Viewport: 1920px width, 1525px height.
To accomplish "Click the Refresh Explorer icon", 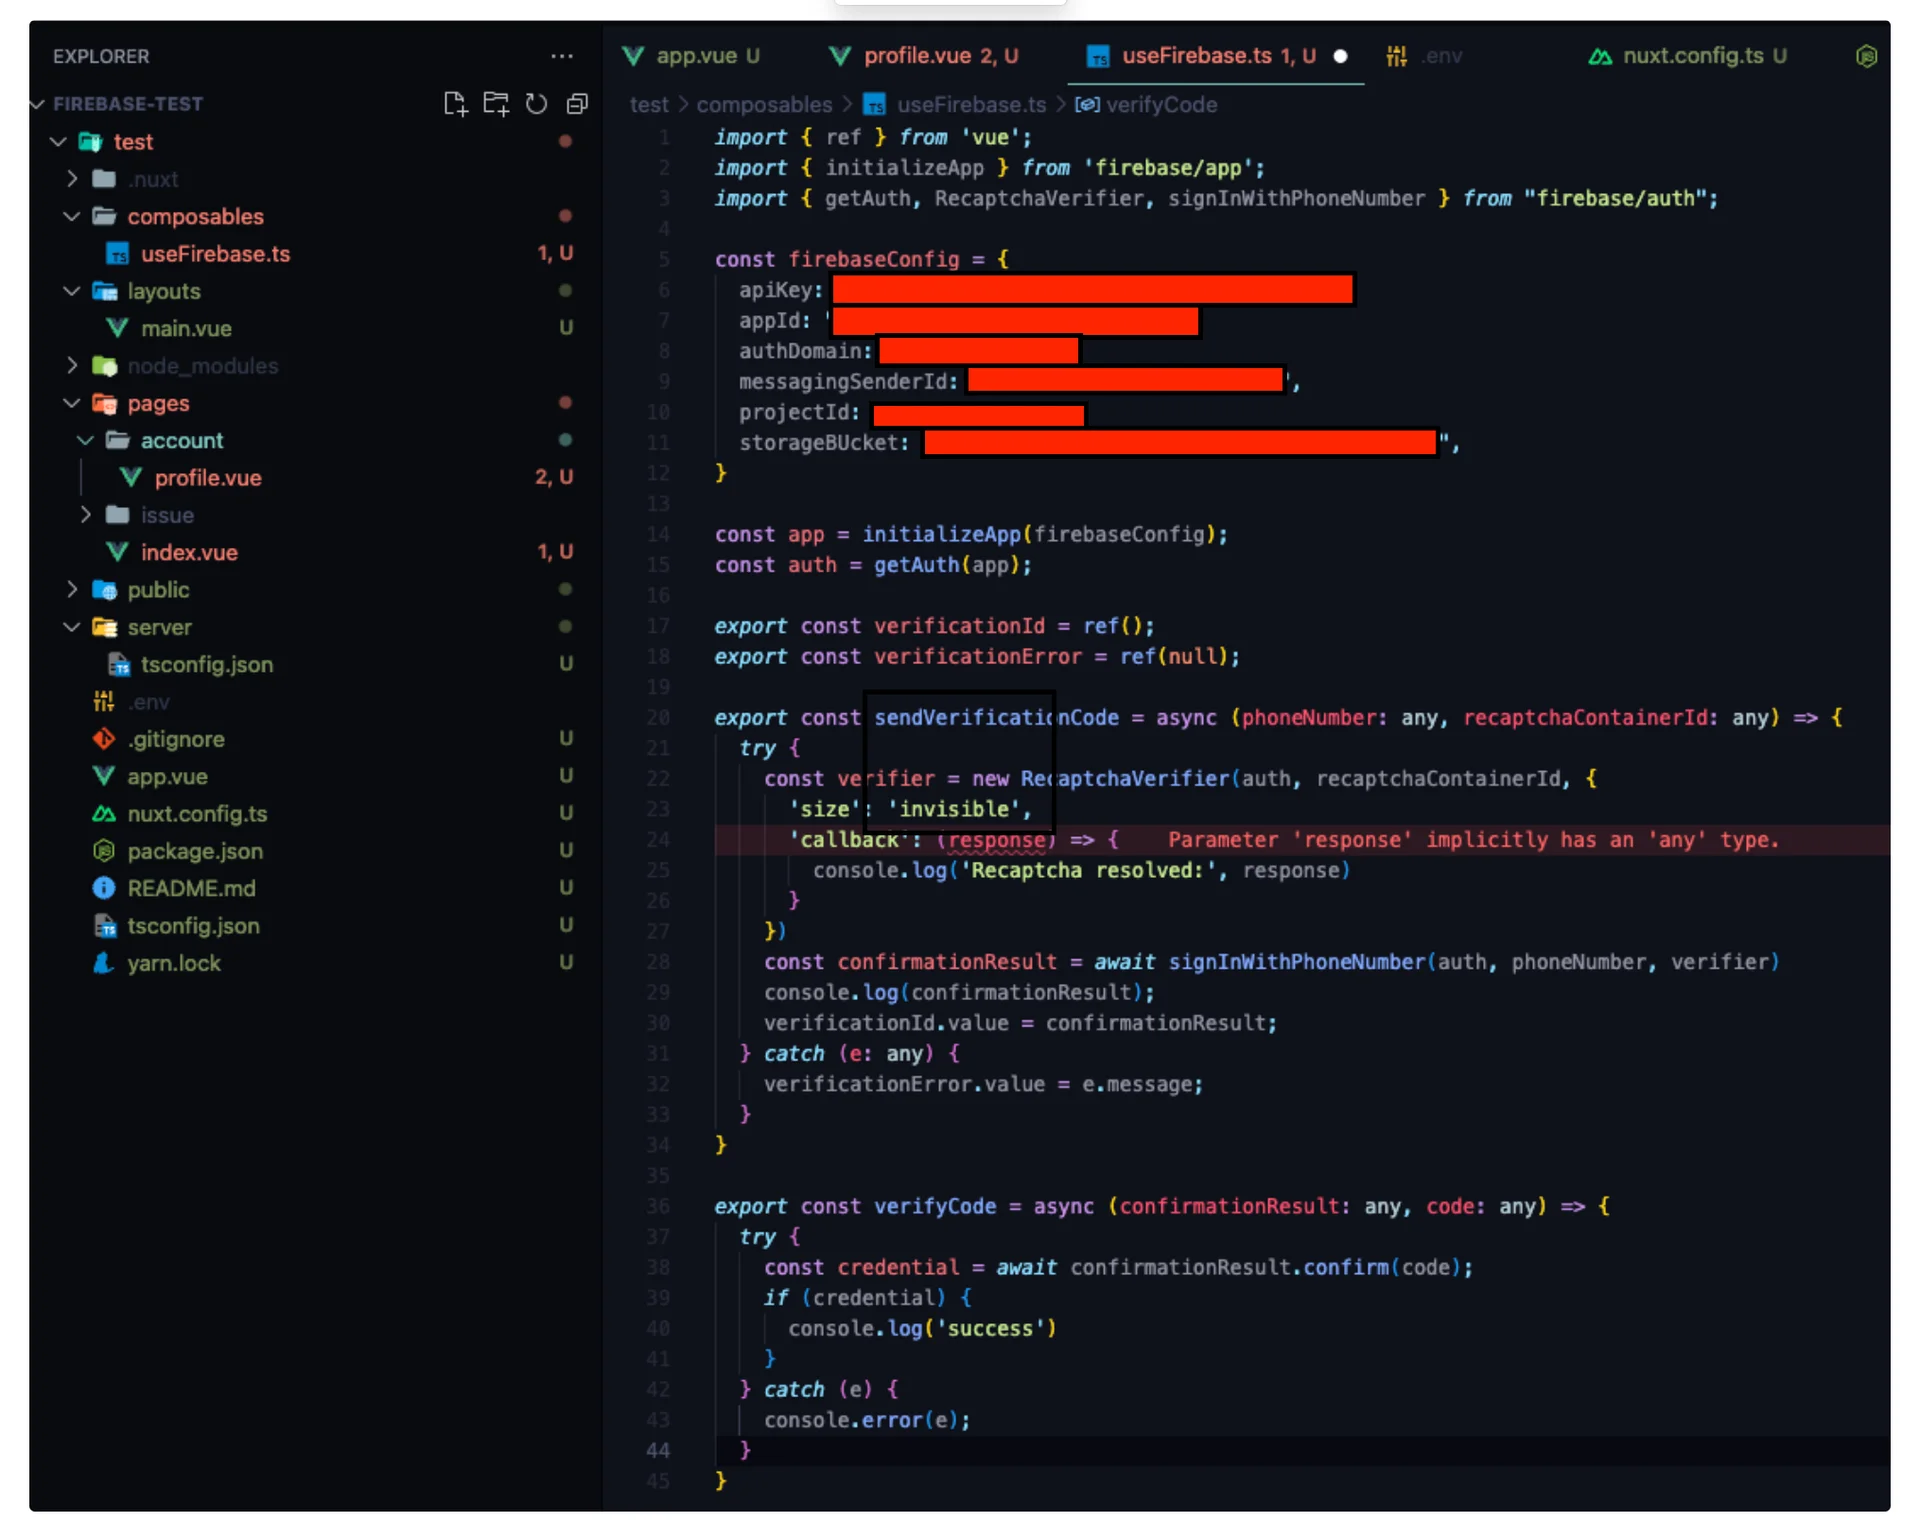I will coord(537,103).
